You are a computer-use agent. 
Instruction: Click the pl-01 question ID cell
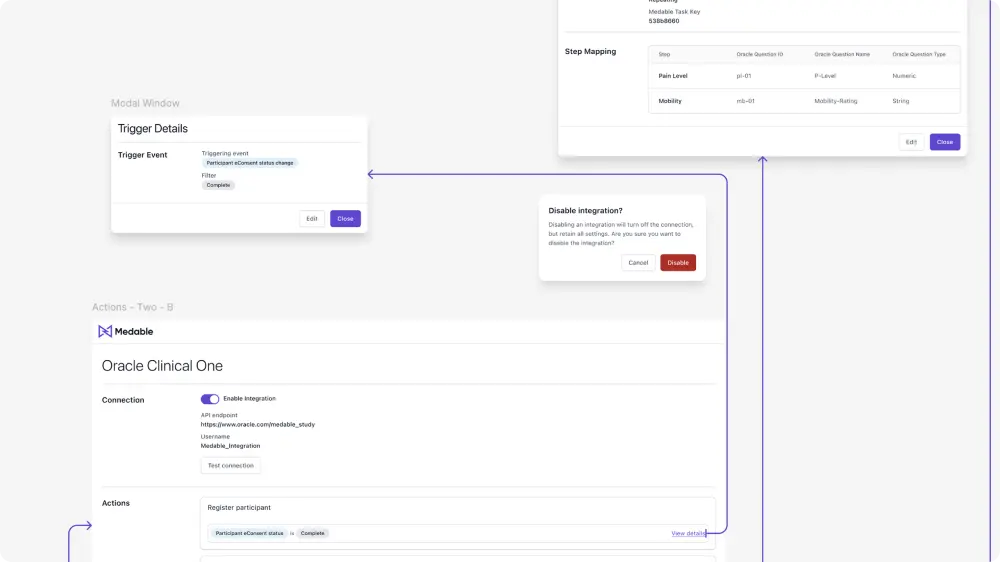pyautogui.click(x=744, y=76)
